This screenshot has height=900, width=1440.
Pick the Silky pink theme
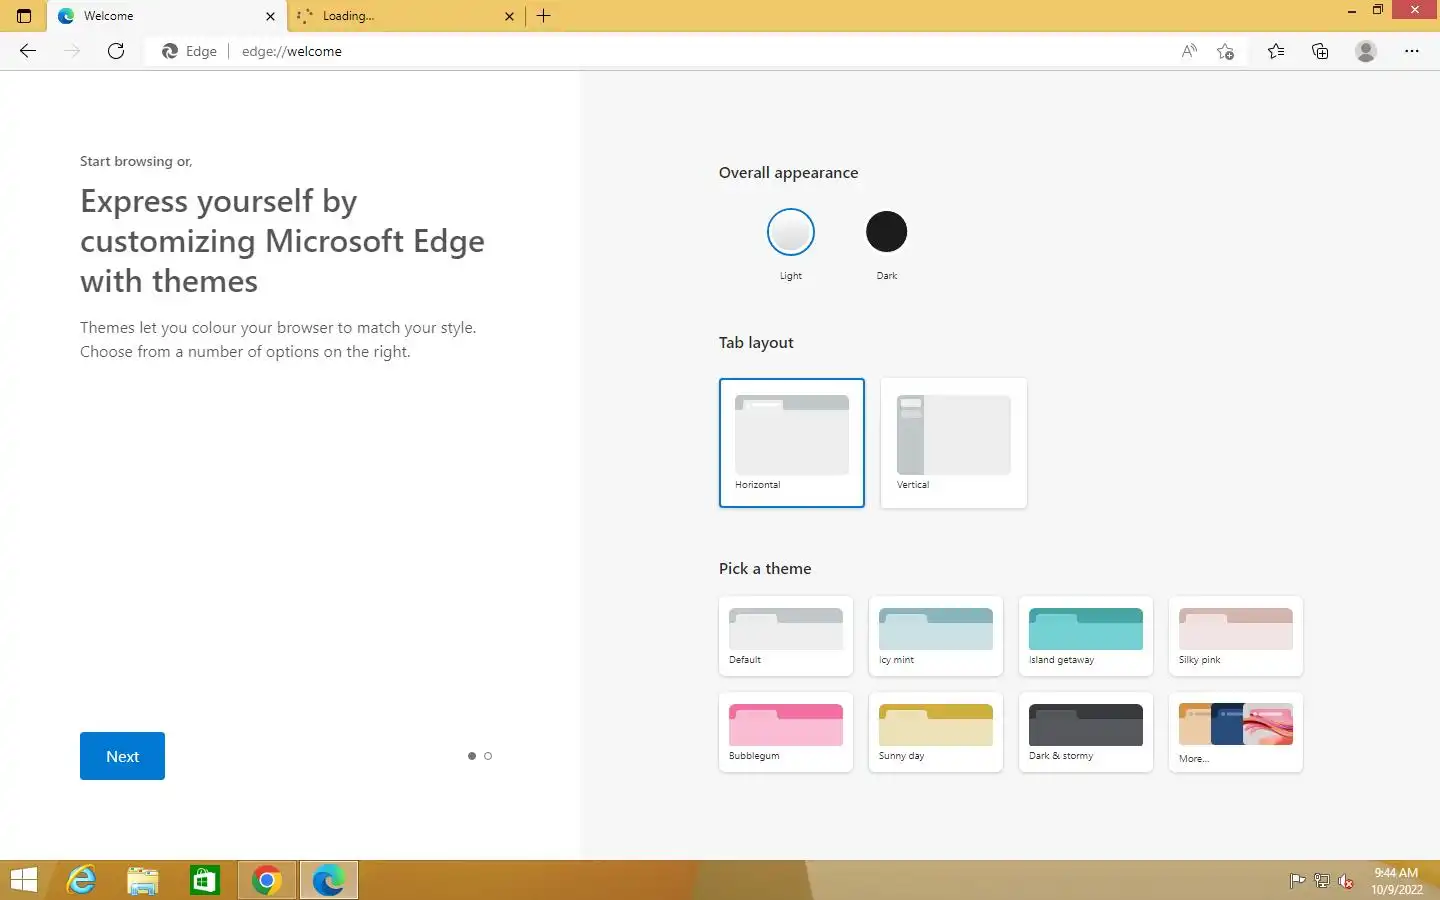pos(1236,636)
